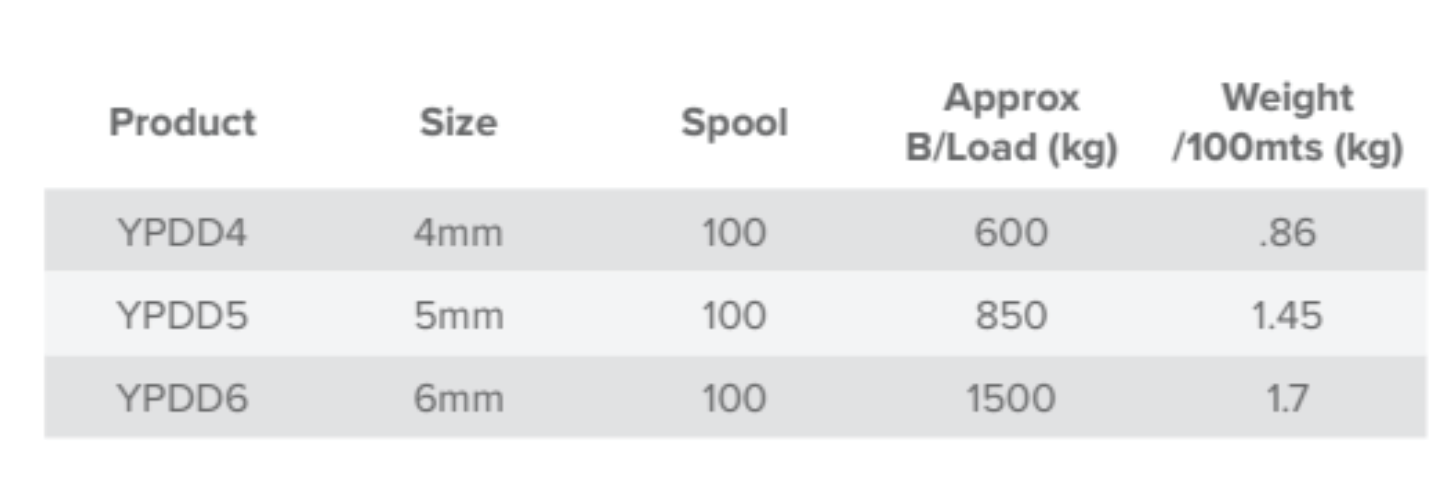Click the Size column header
1453x500 pixels.
[459, 123]
